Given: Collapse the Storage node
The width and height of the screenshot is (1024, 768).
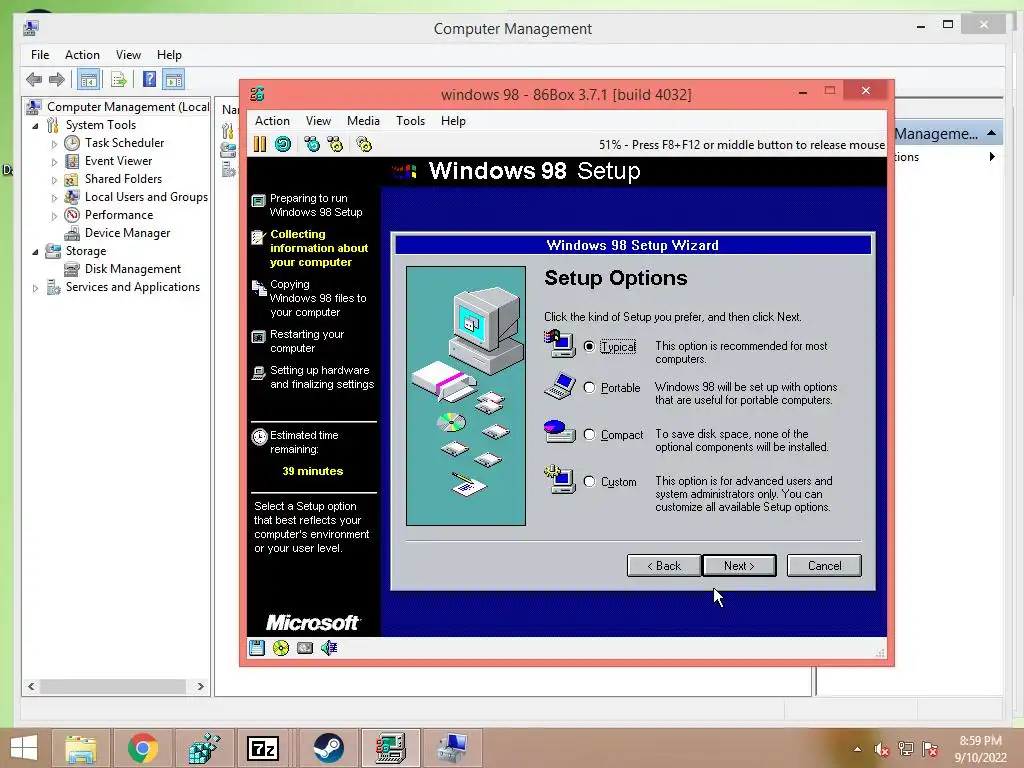Looking at the screenshot, I should 35,251.
